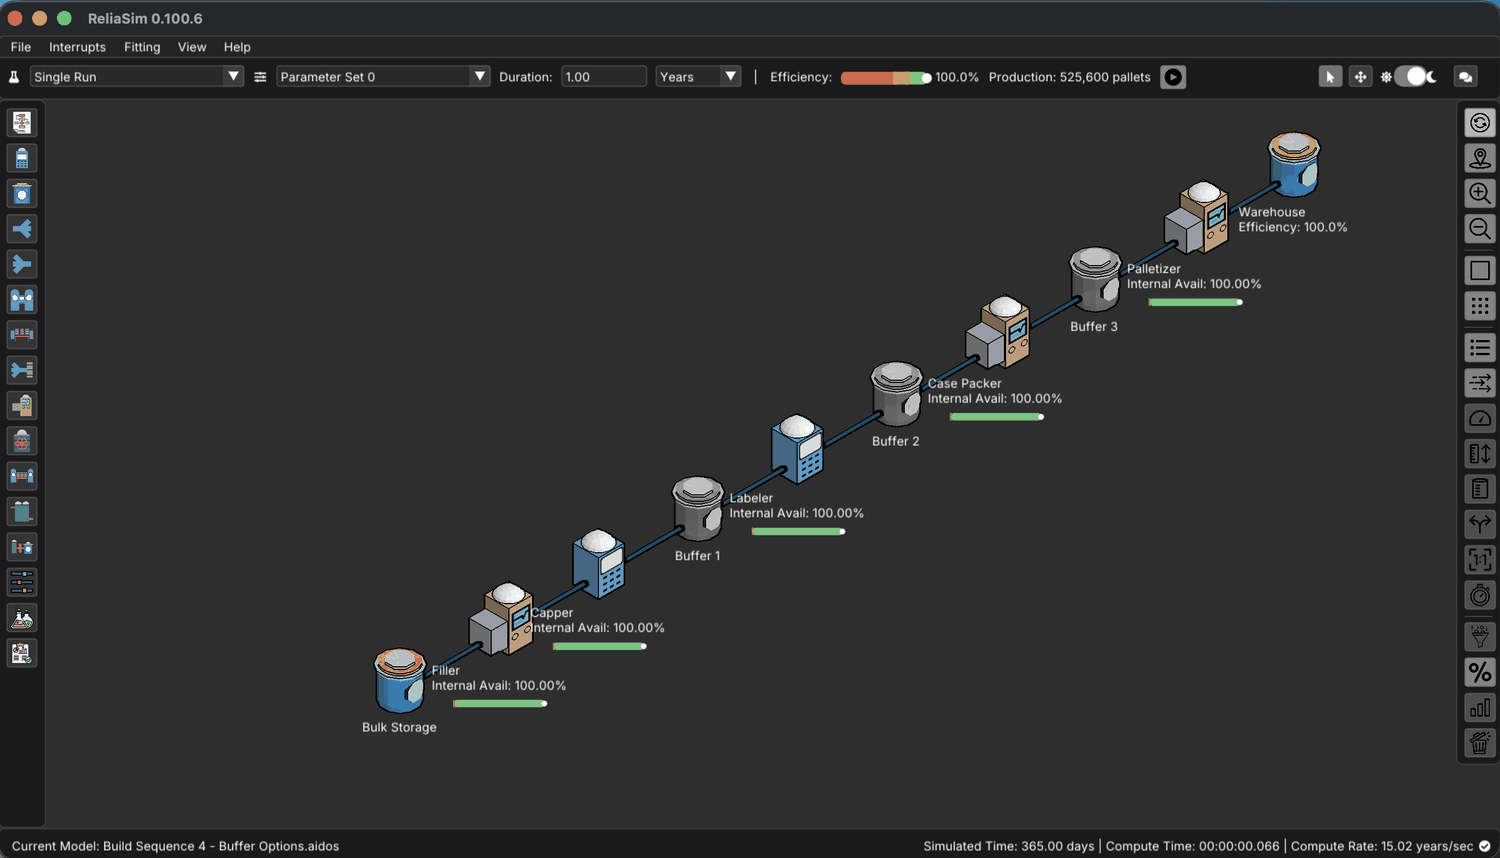Open the list view icon
Viewport: 1500px width, 858px height.
click(1480, 348)
